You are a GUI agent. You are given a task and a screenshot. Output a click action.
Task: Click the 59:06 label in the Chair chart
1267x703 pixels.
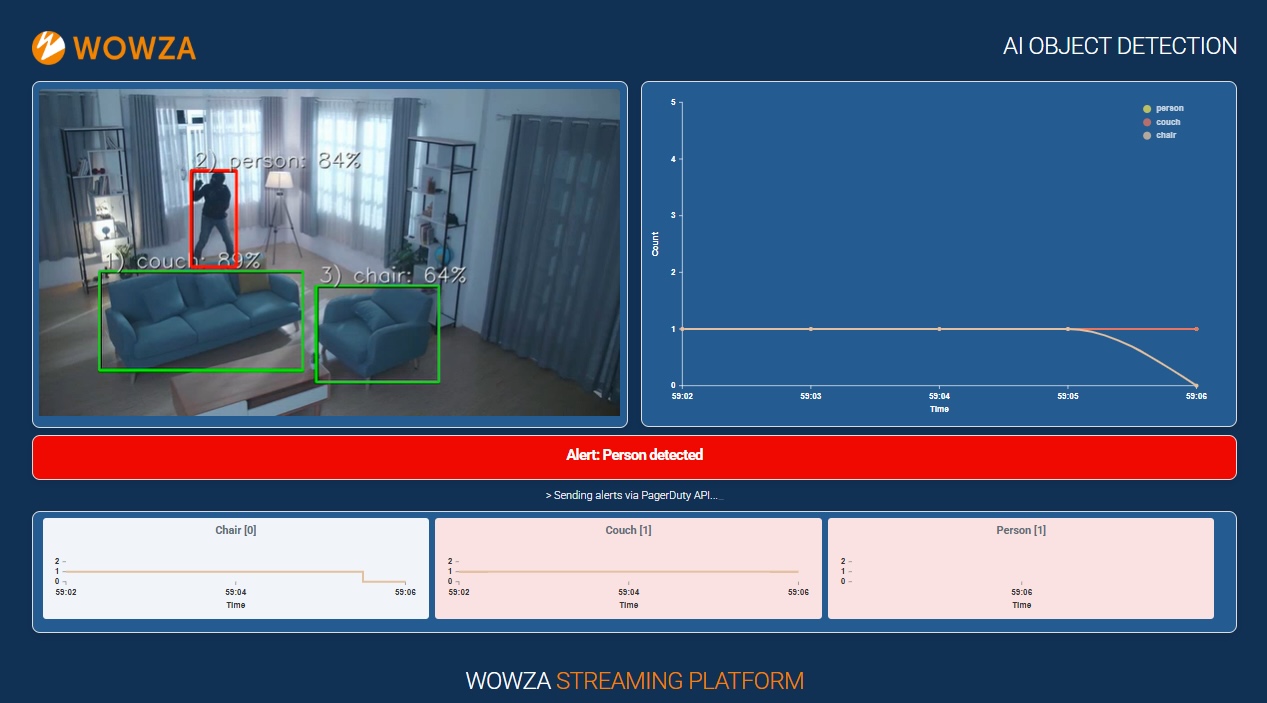(x=405, y=592)
